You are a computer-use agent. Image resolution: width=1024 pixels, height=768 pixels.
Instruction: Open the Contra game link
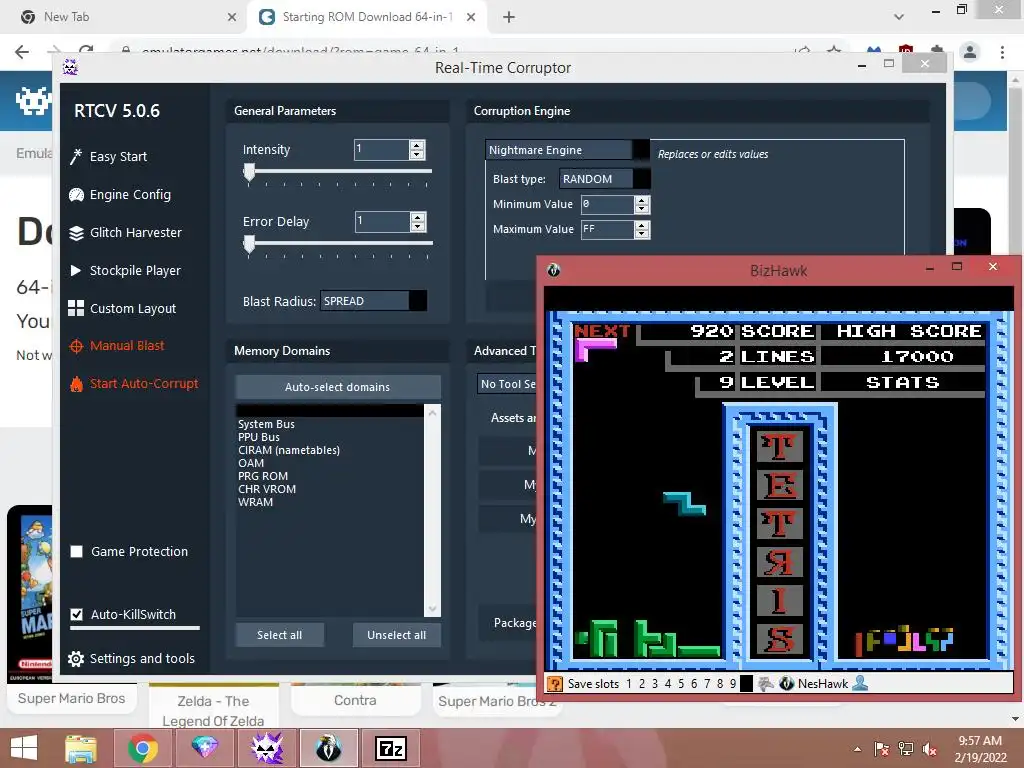355,700
